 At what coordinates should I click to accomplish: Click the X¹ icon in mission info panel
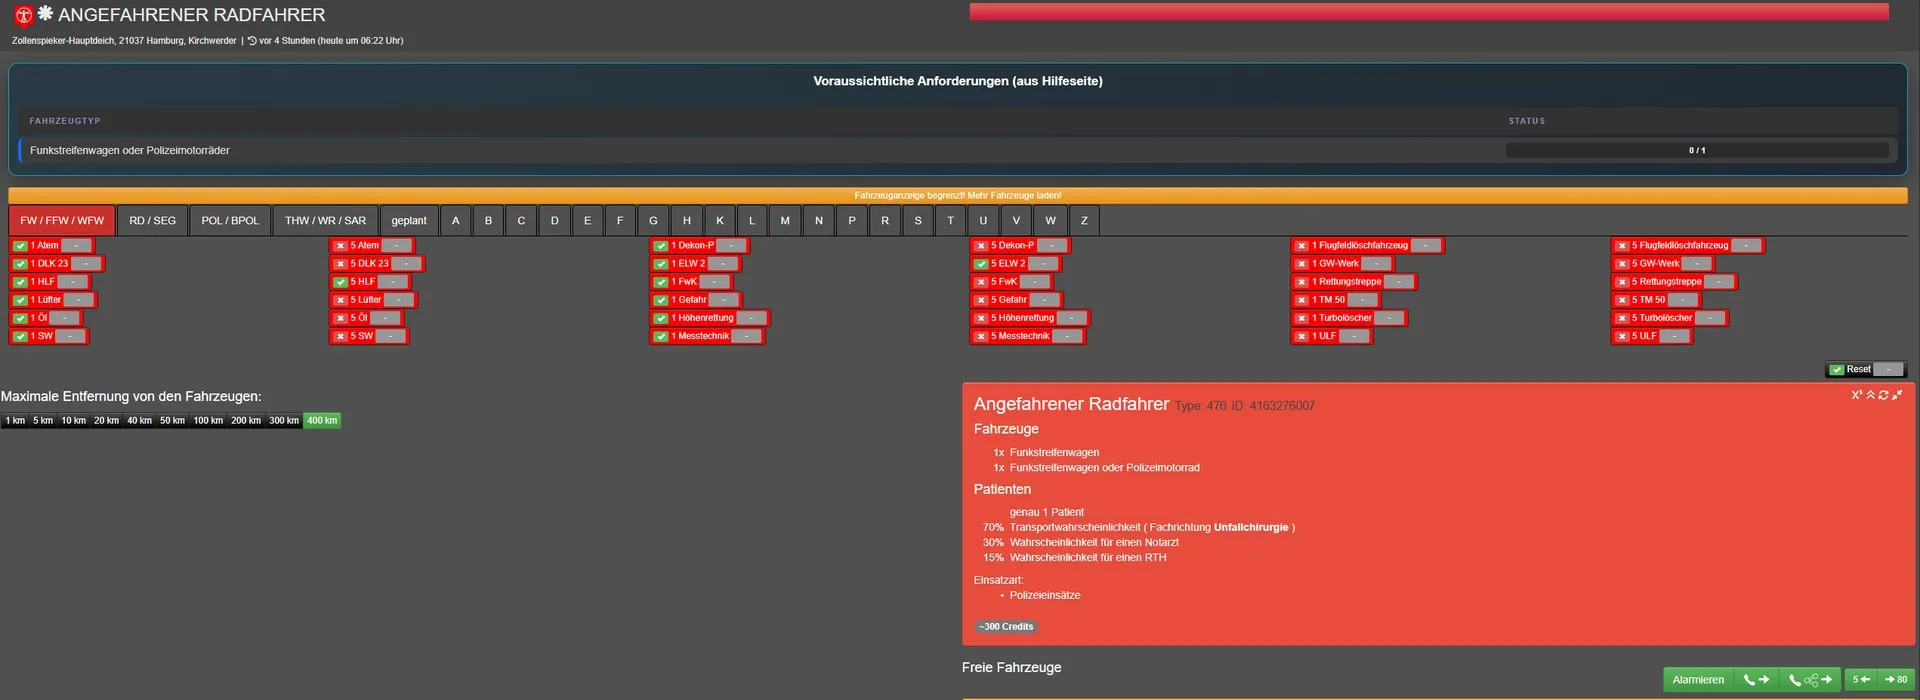1856,395
